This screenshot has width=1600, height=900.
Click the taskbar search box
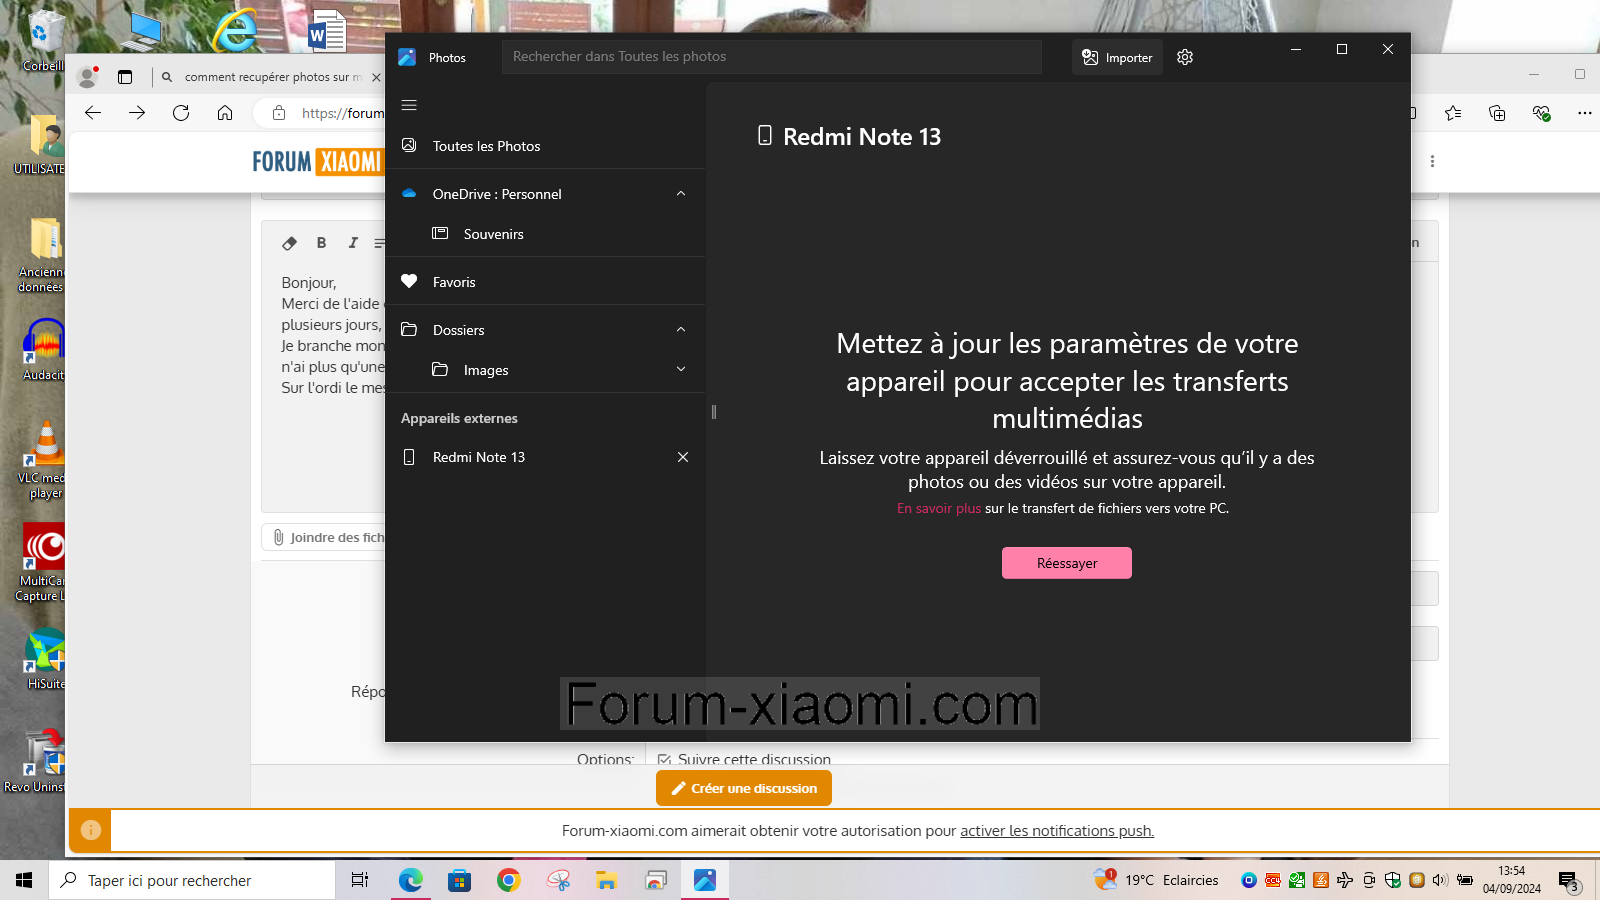[192, 880]
